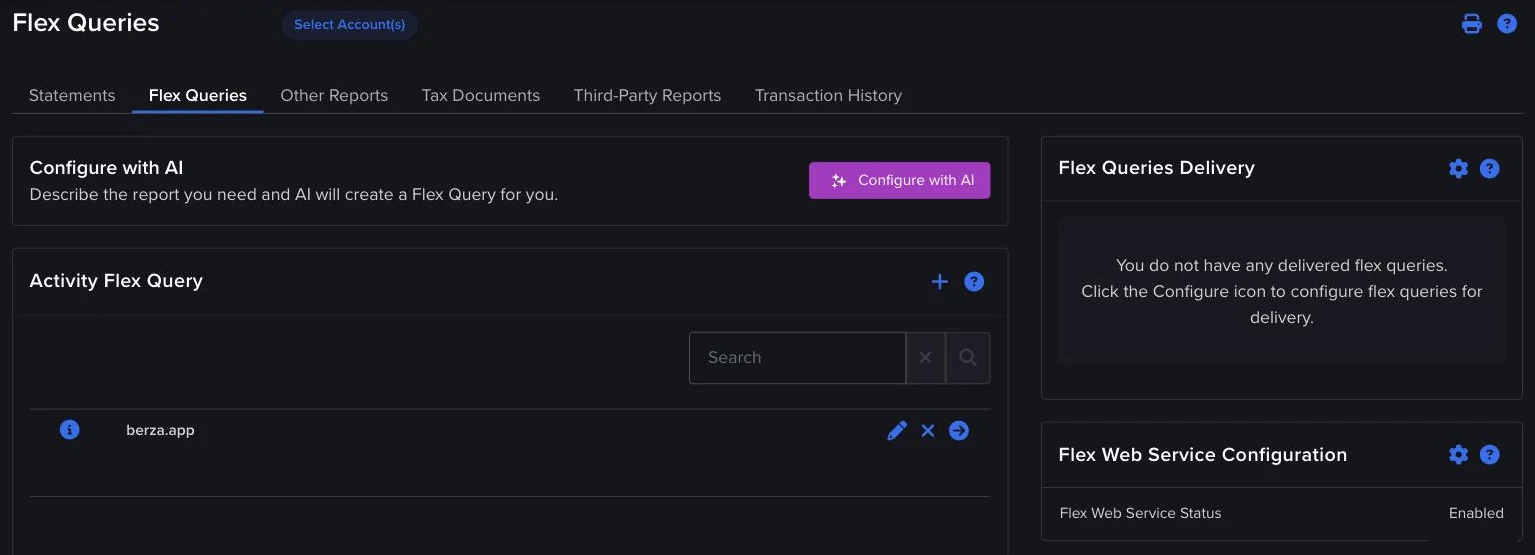Viewport: 1535px width, 555px height.
Task: Click the 'Describe the report you need' text
Action: (294, 195)
